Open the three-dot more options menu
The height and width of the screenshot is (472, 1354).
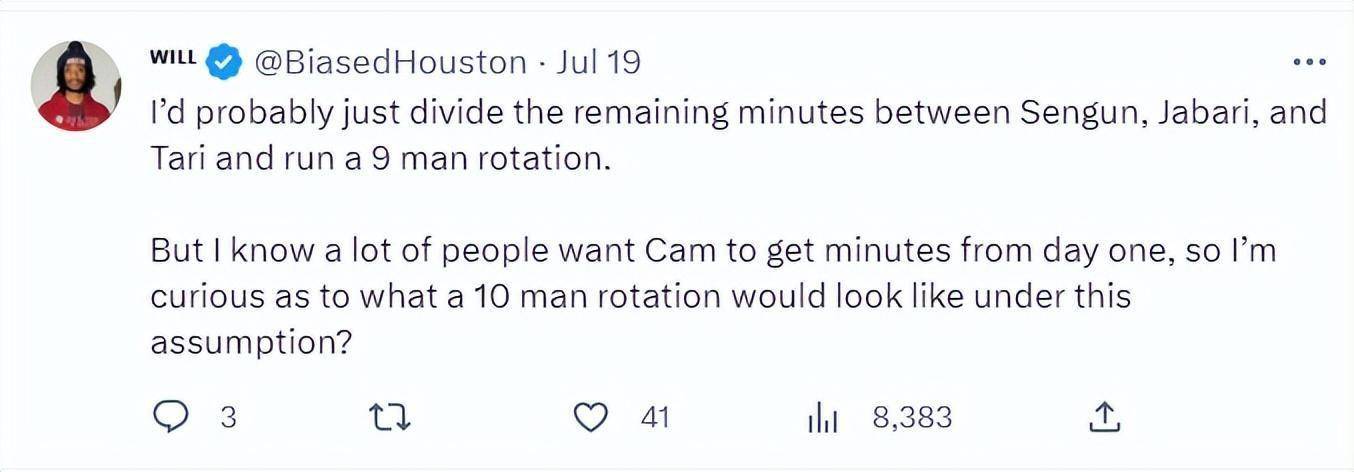(1309, 62)
